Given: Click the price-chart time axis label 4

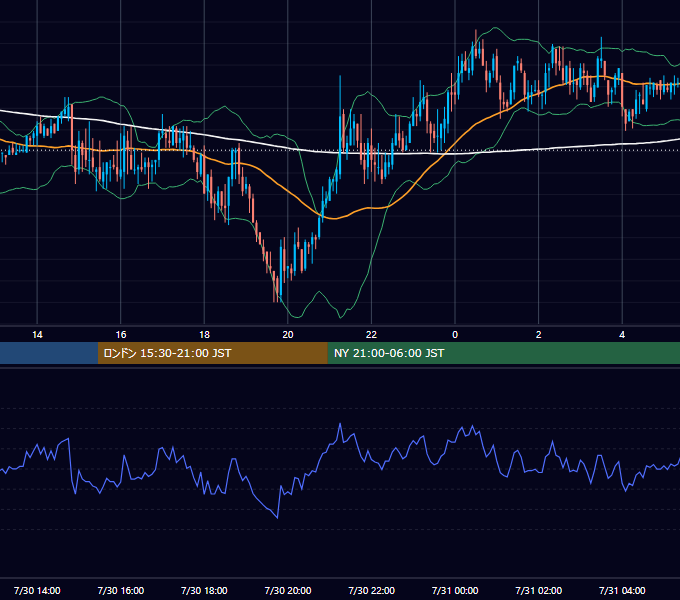Looking at the screenshot, I should tap(622, 335).
